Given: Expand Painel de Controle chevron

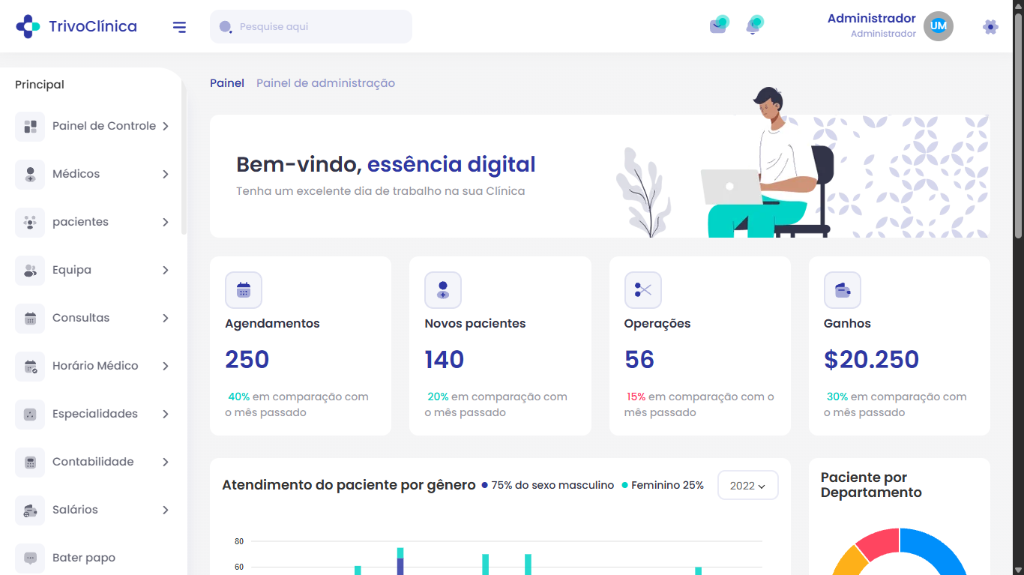Looking at the screenshot, I should tap(165, 126).
